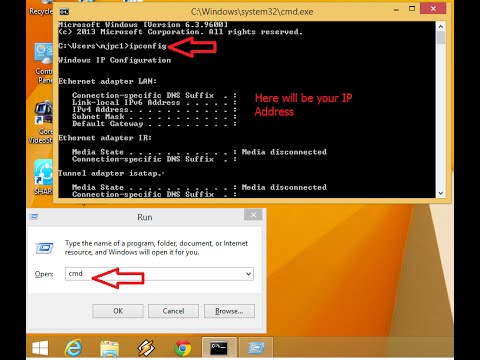Open Winamp icon in taskbar

pyautogui.click(x=146, y=348)
